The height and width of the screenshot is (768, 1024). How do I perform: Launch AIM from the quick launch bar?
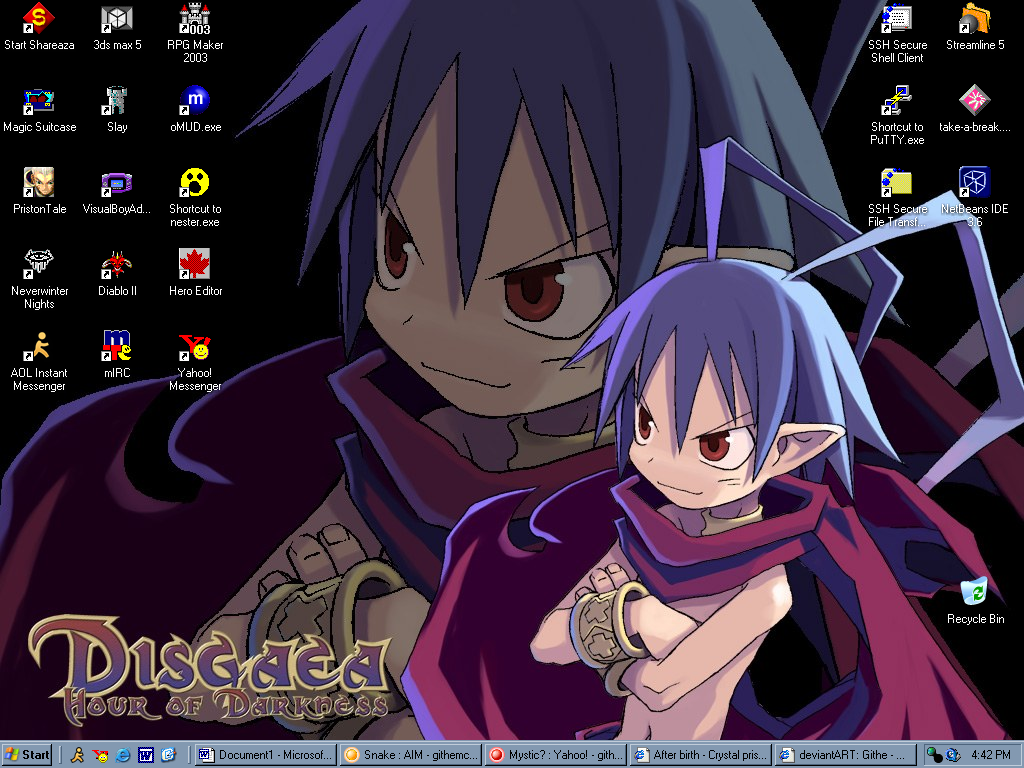click(x=77, y=756)
